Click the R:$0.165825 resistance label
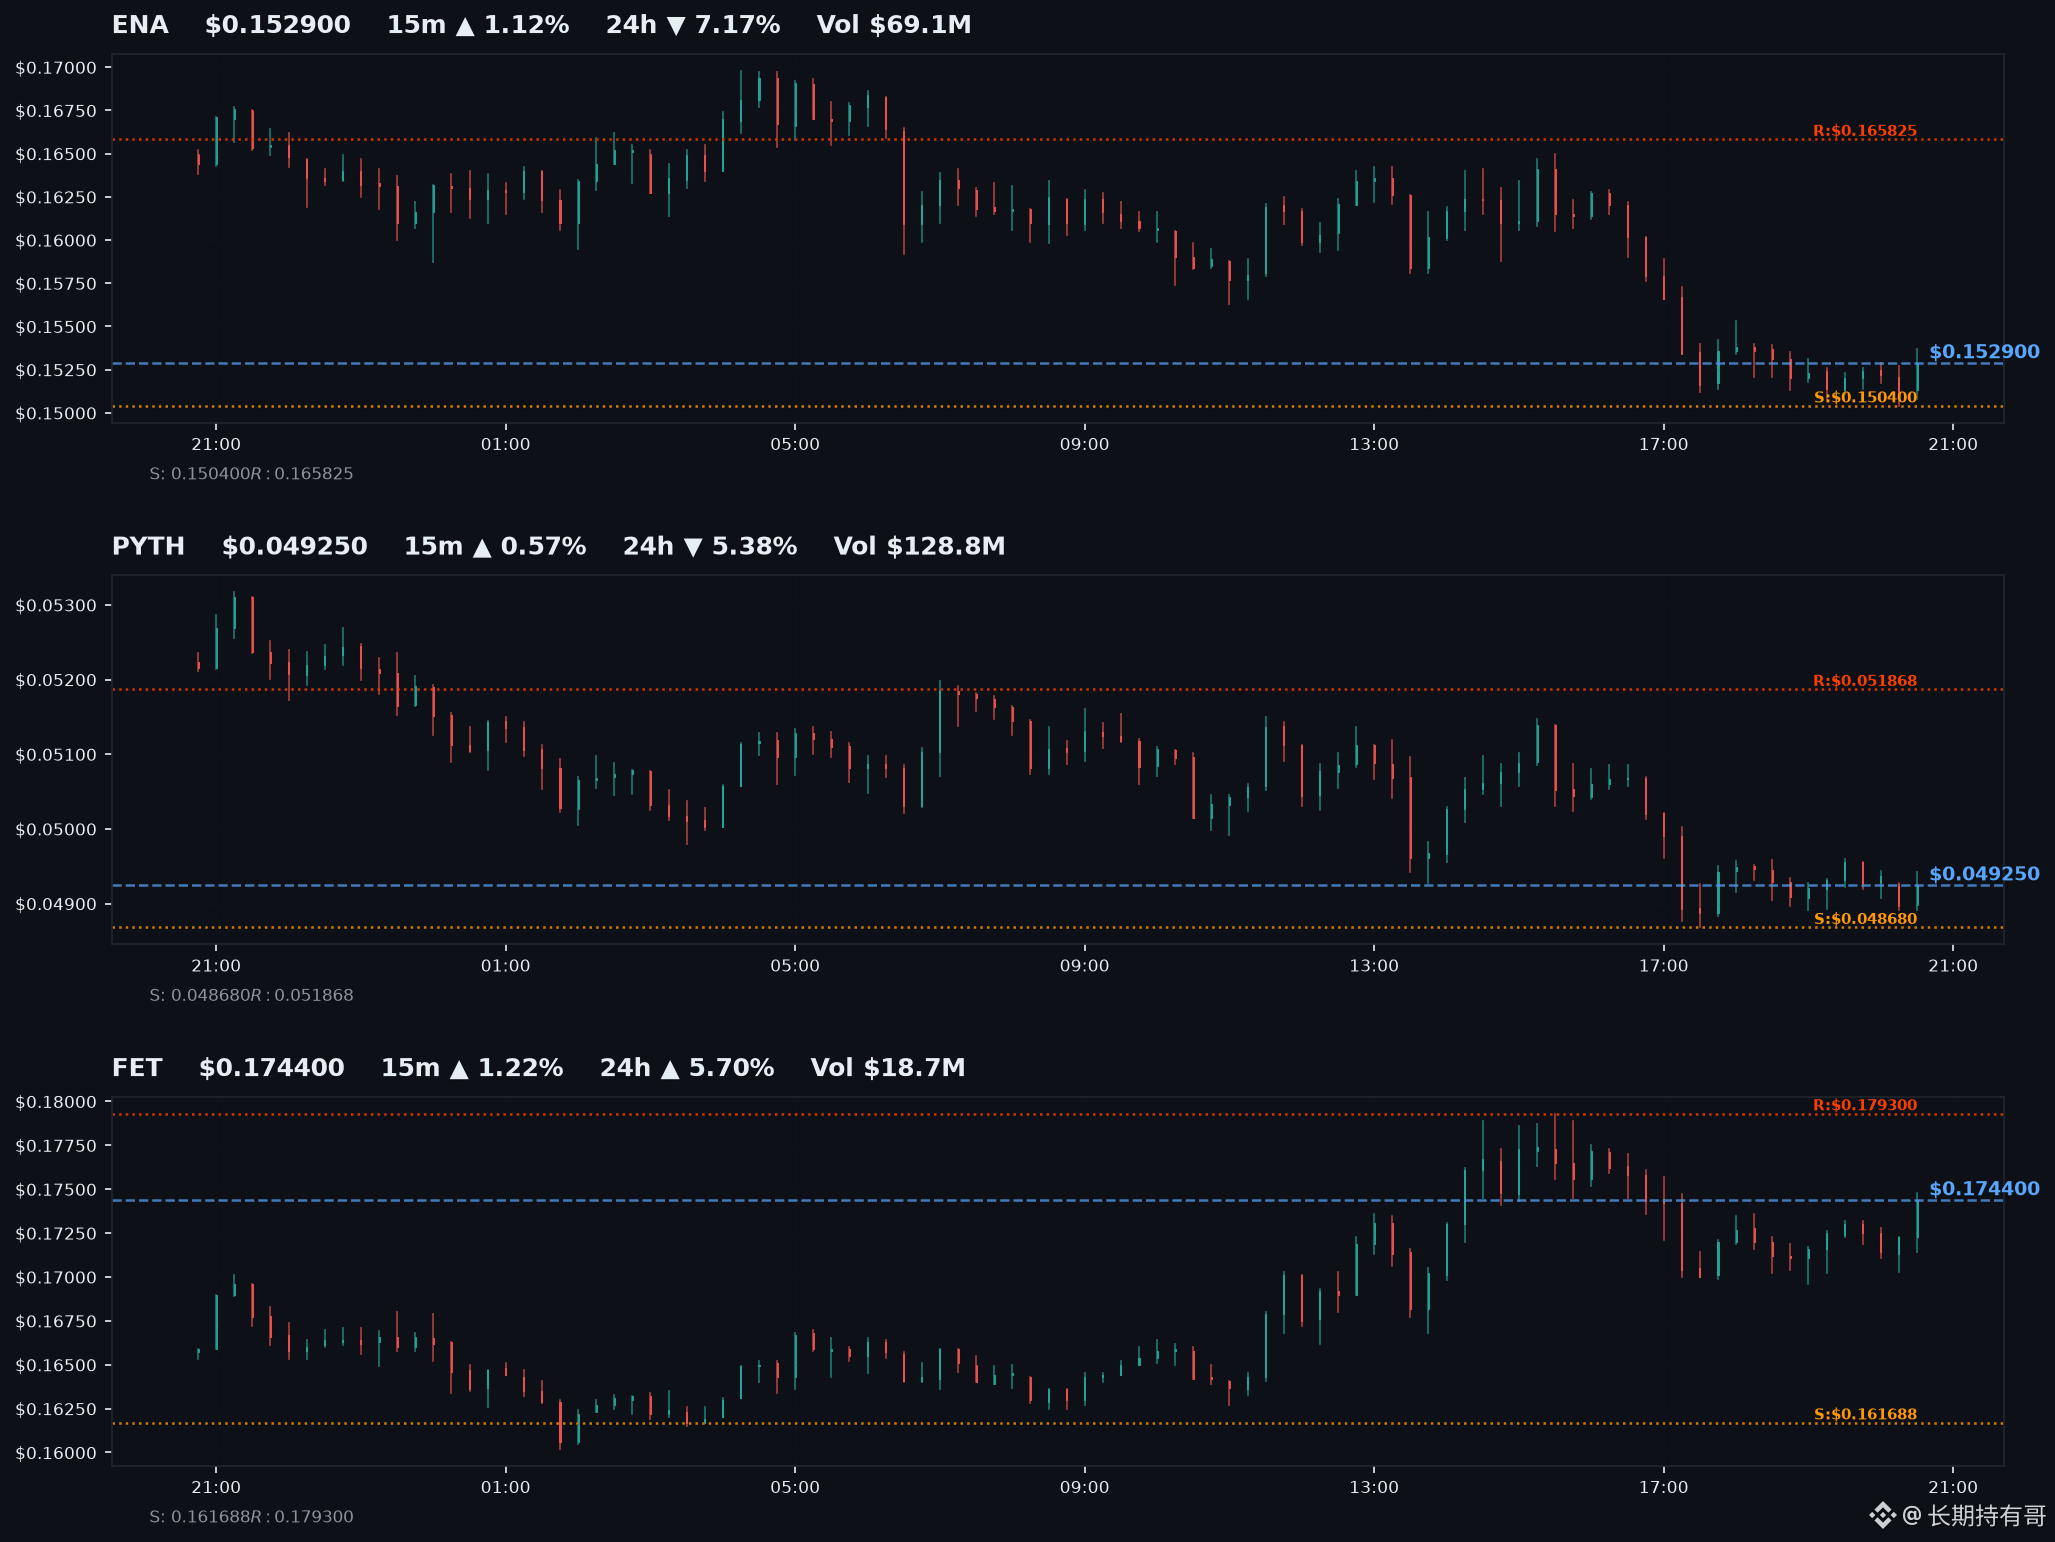Screen dimensions: 2055x1542 click(x=1865, y=131)
